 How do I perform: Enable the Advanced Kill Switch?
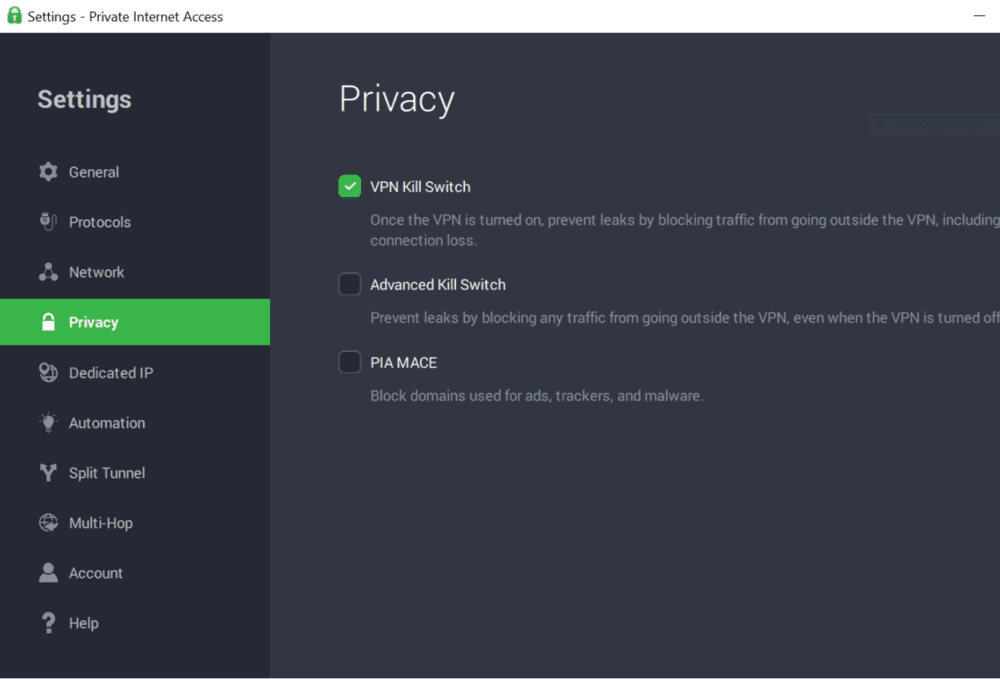[x=349, y=284]
